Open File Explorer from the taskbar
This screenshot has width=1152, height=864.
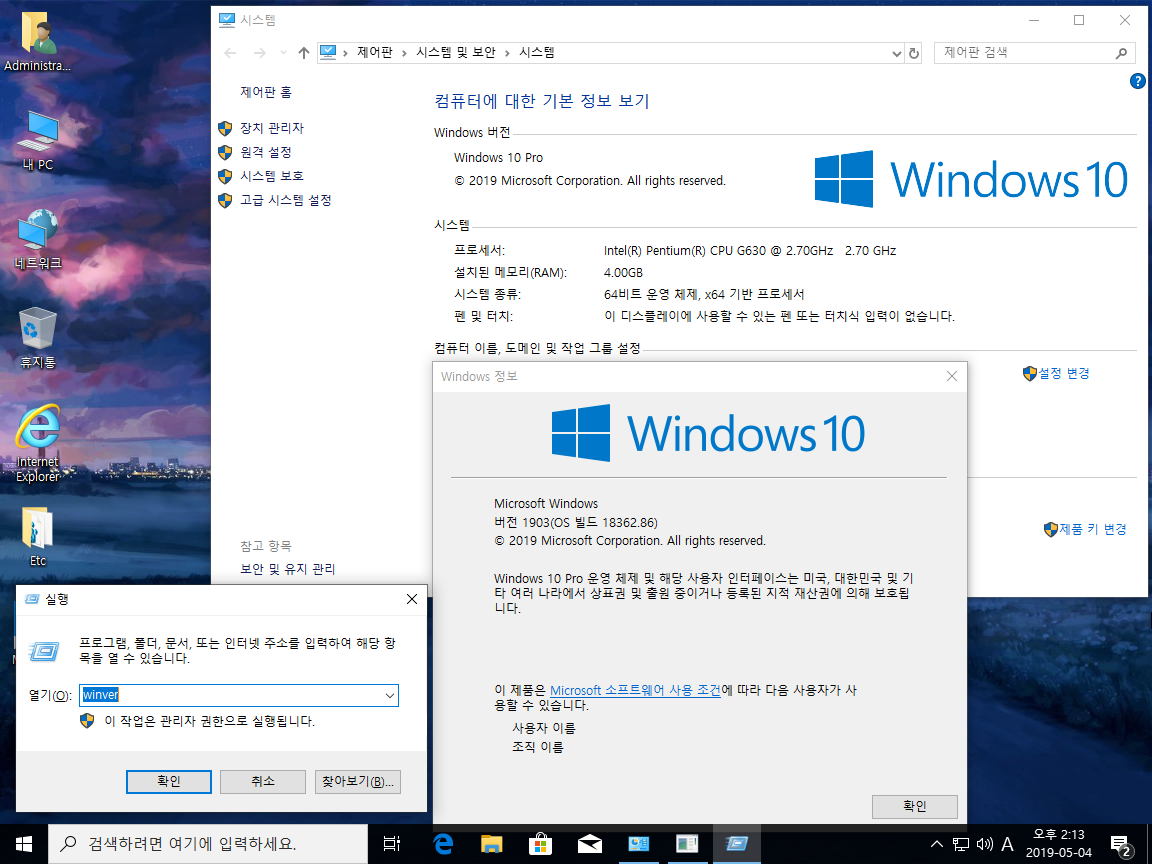click(492, 844)
